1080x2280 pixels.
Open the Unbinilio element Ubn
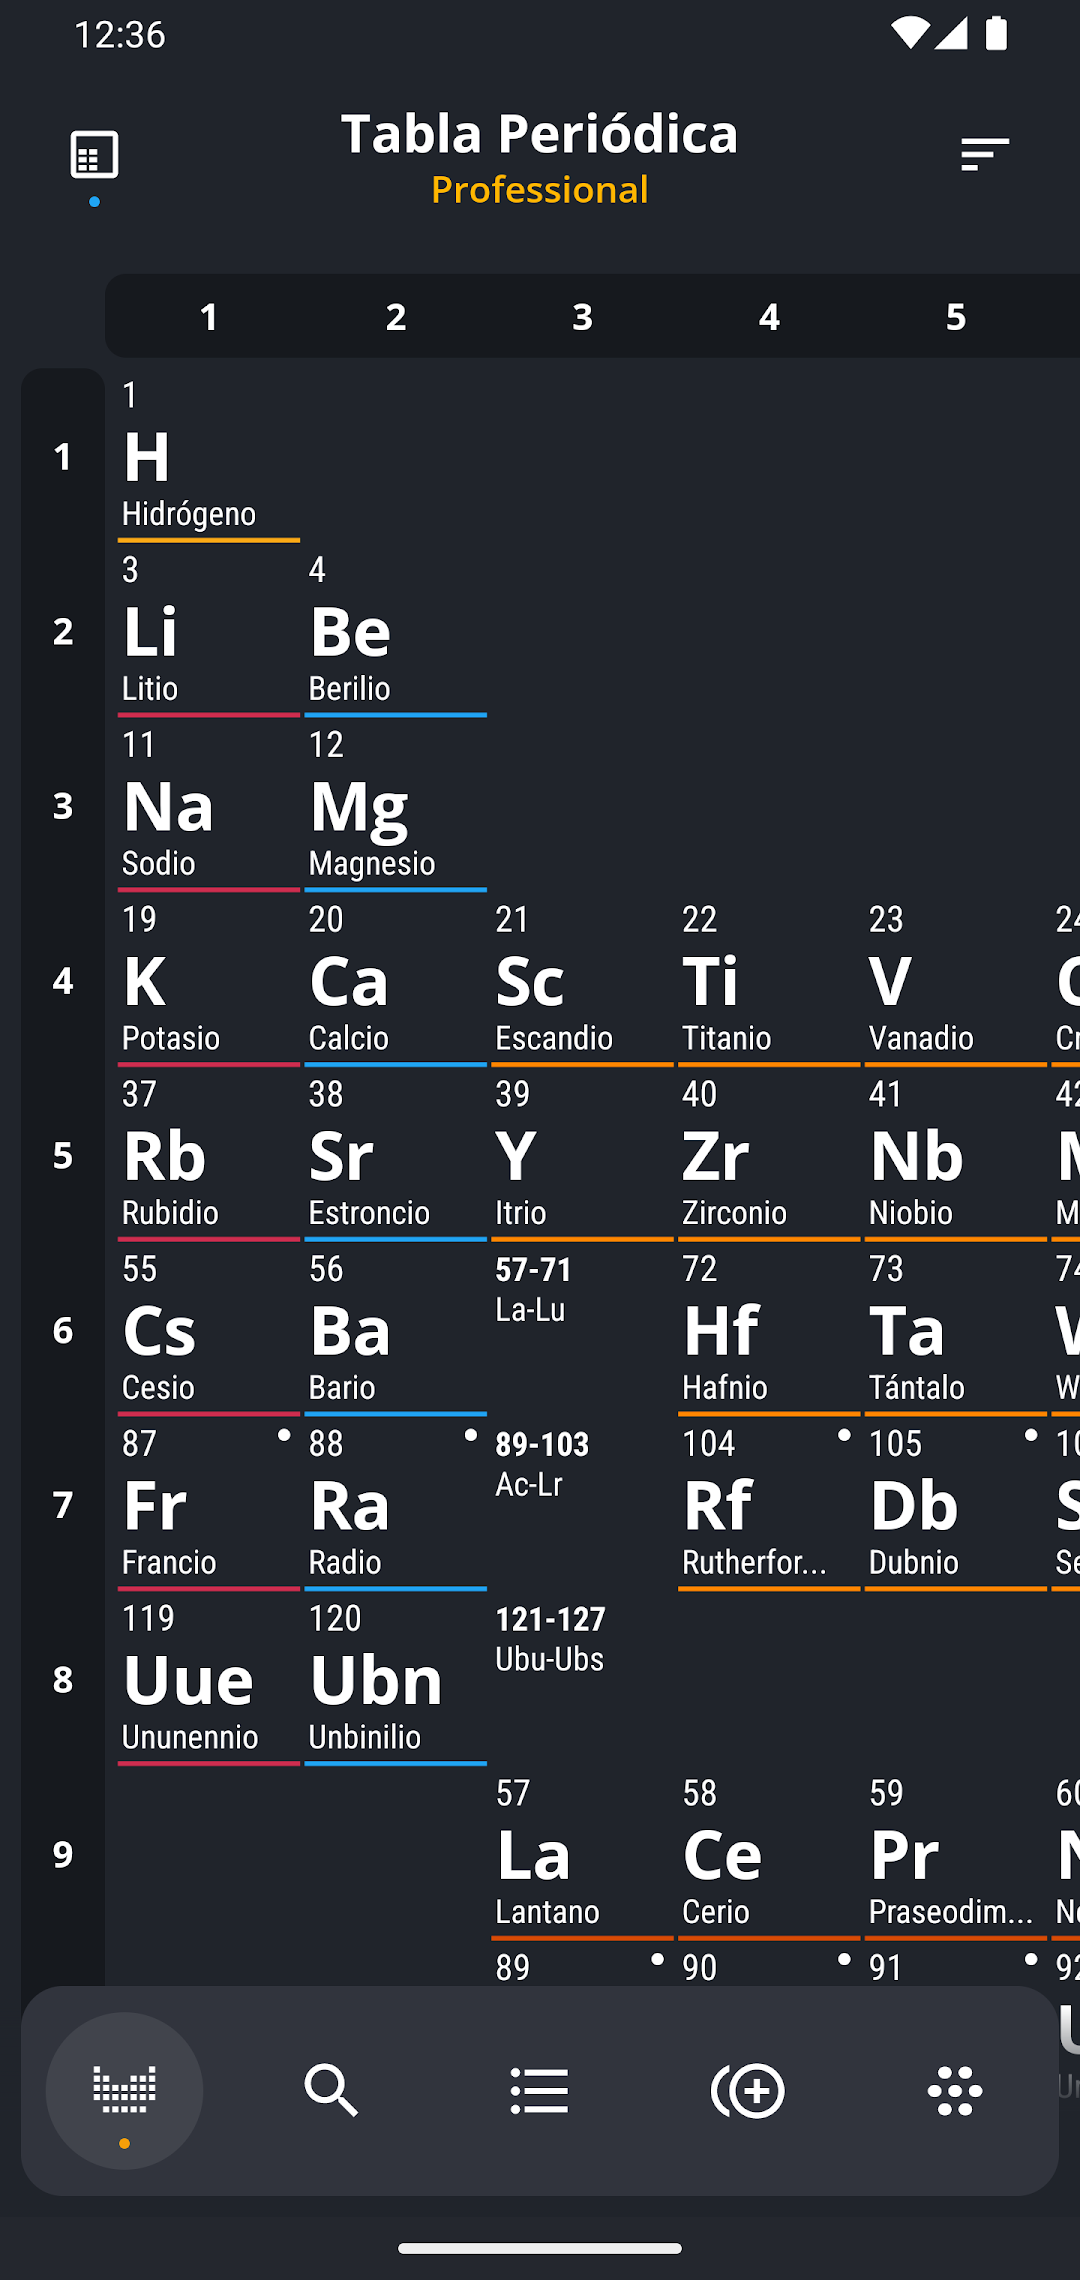(395, 1682)
